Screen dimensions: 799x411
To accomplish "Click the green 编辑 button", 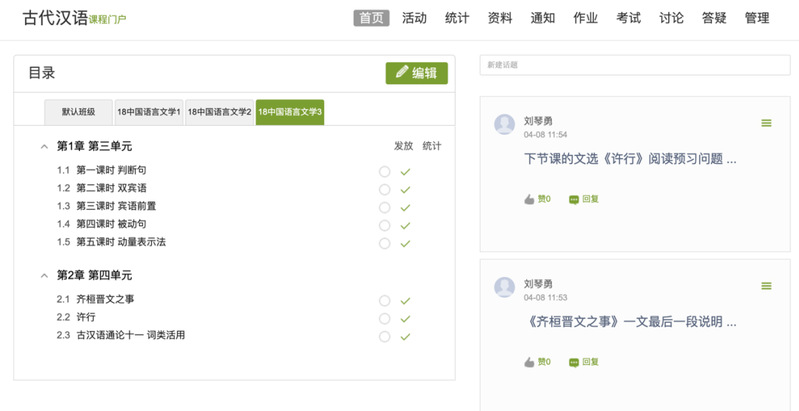I will [416, 73].
